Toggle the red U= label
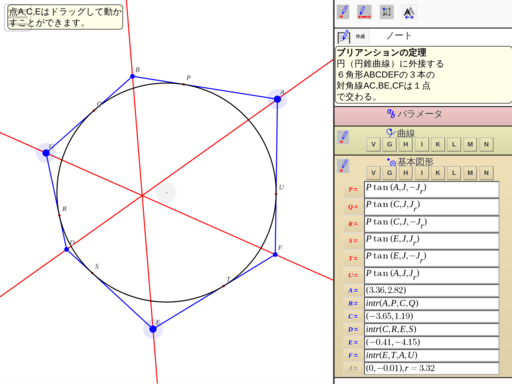The width and height of the screenshot is (512, 384). [x=353, y=276]
